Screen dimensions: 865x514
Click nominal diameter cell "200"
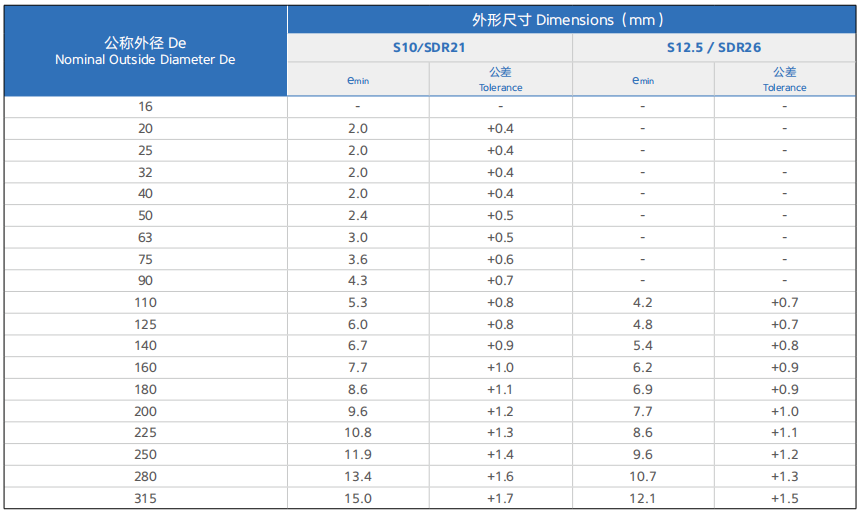click(146, 411)
